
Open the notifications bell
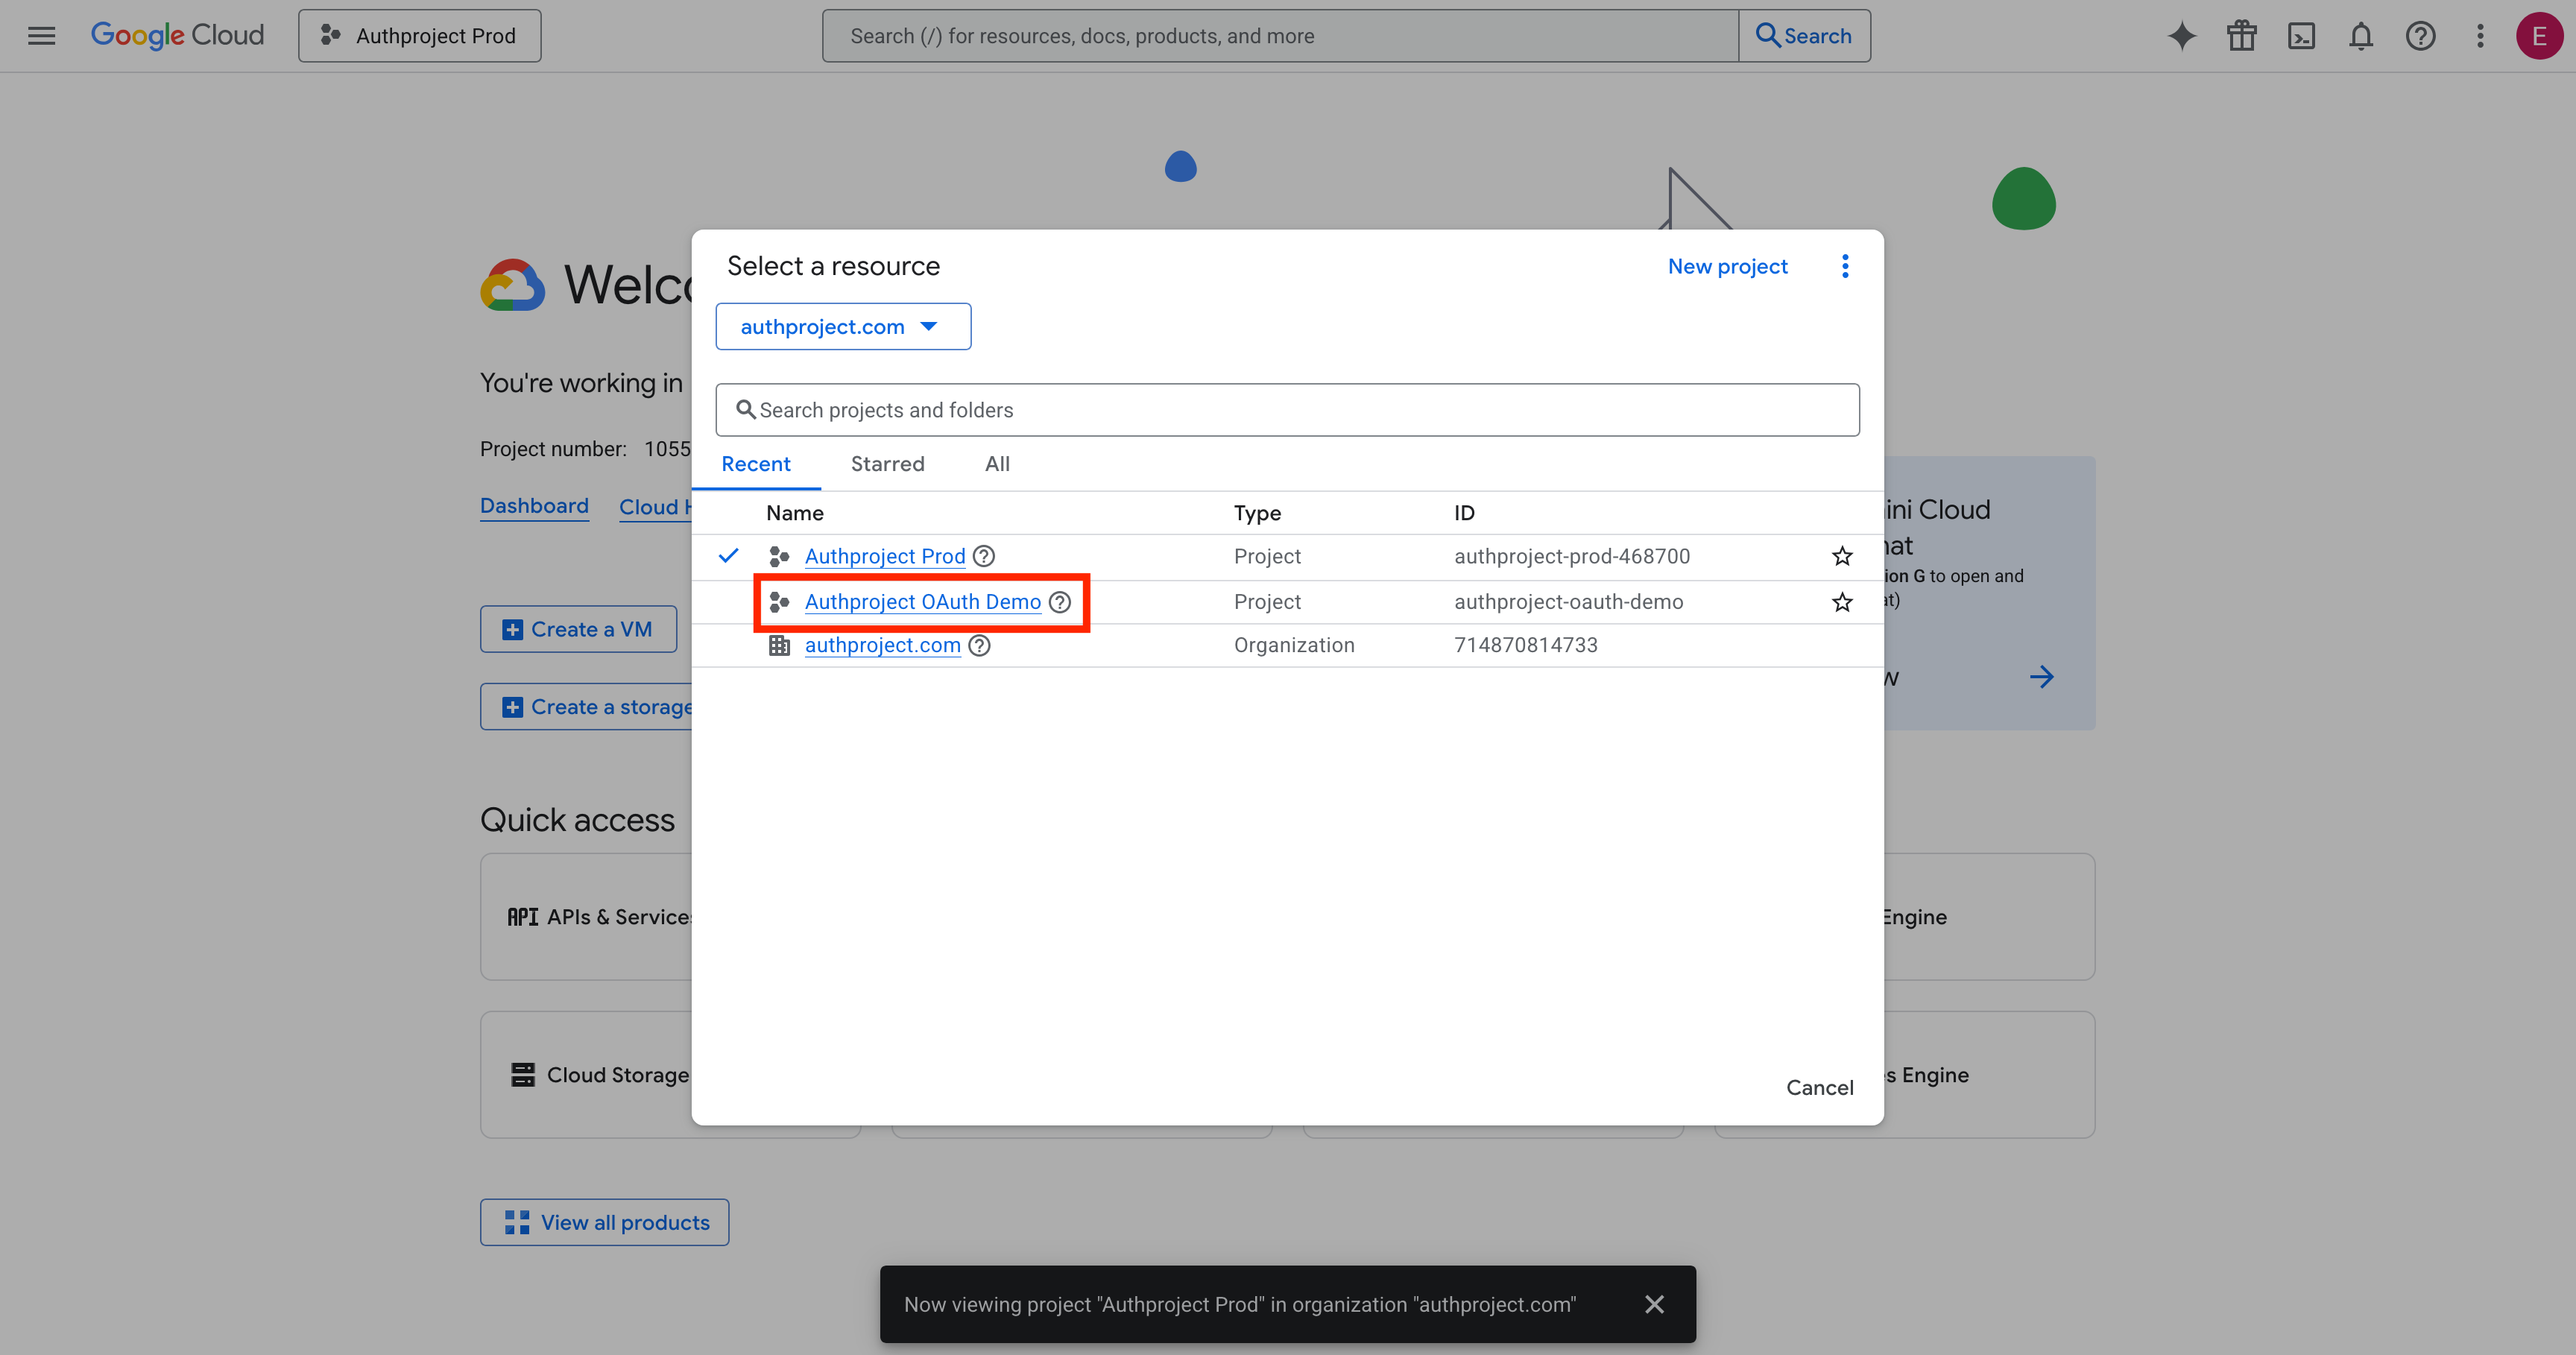(2360, 36)
